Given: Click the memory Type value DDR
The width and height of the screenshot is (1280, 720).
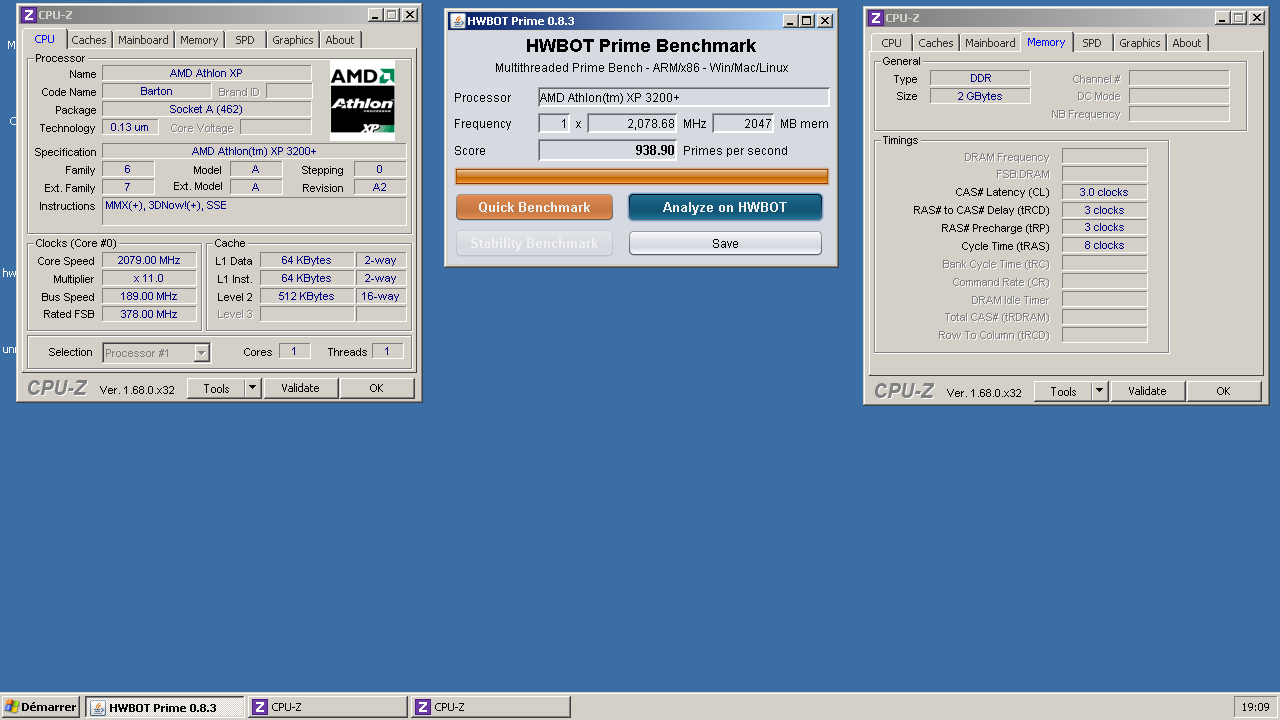Looking at the screenshot, I should pos(980,78).
